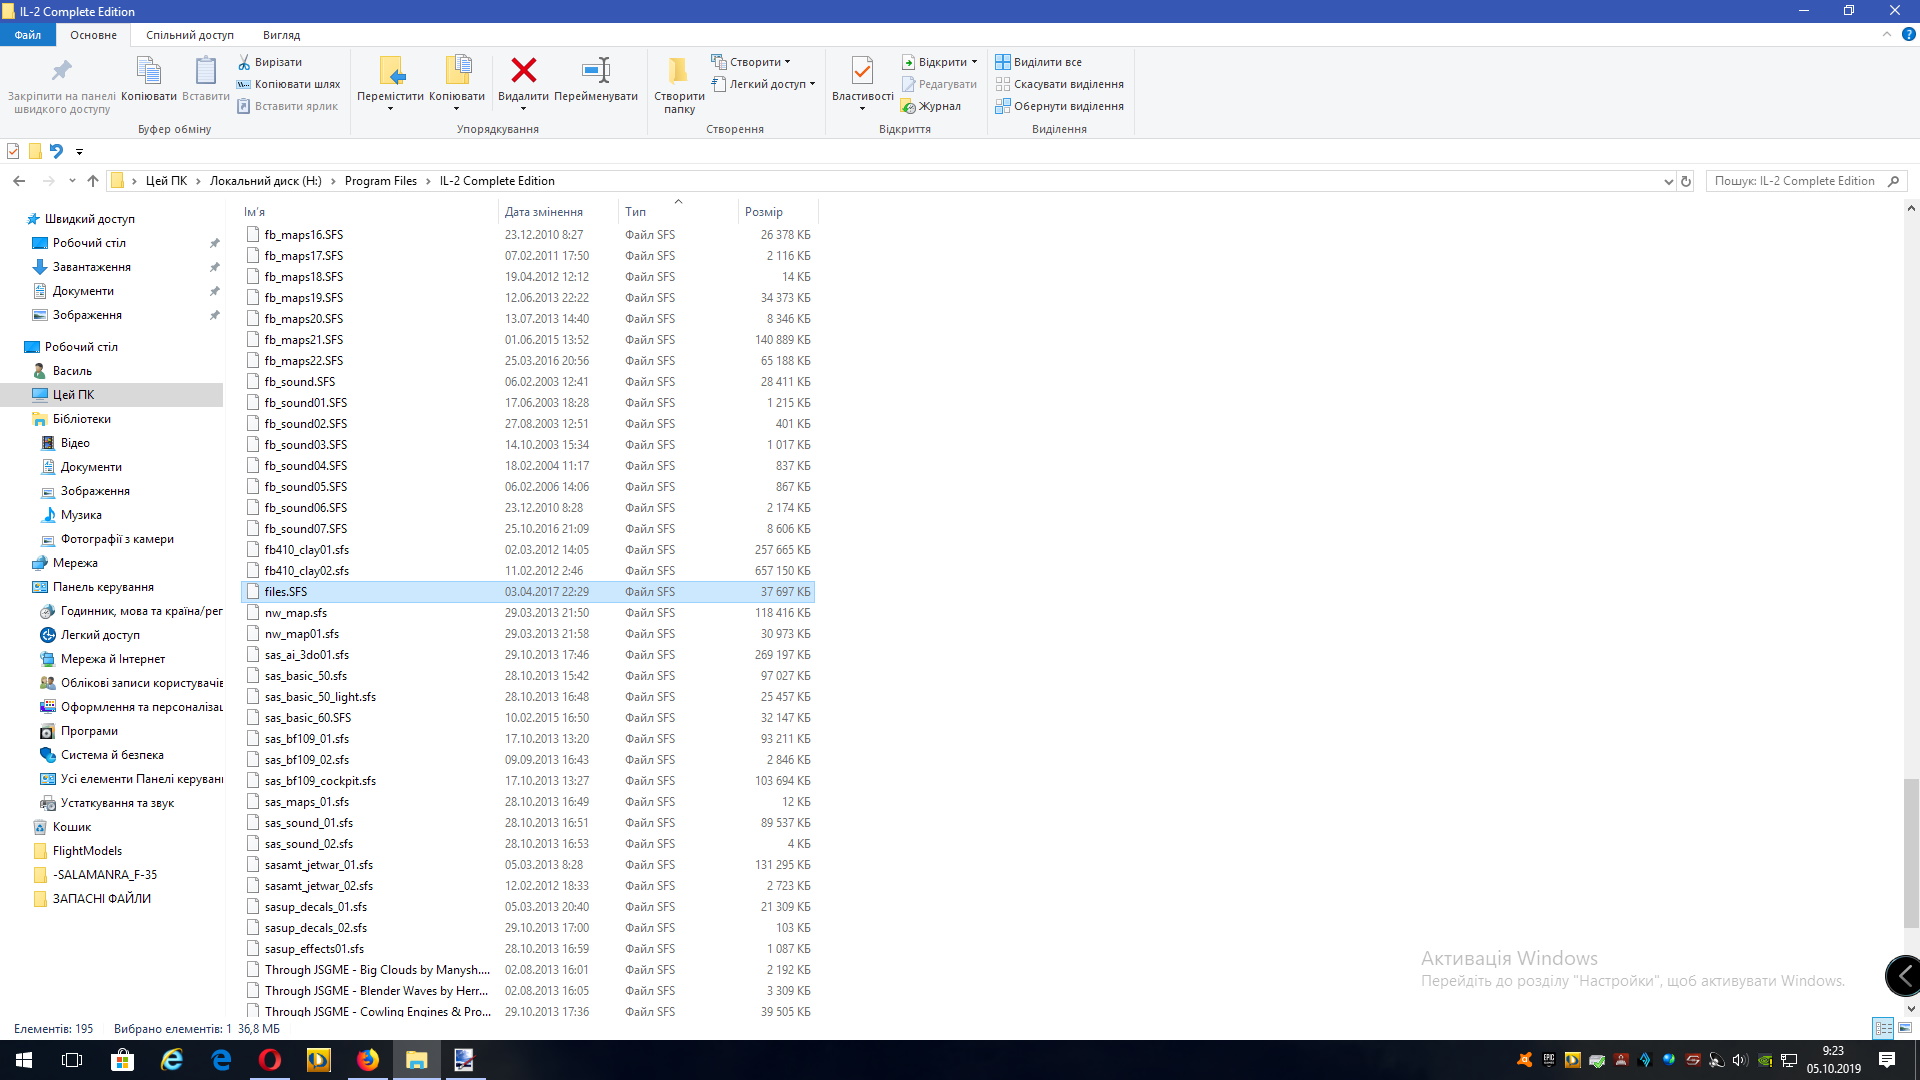Open the Файл (File) menu
The width and height of the screenshot is (1920, 1080).
[x=28, y=35]
